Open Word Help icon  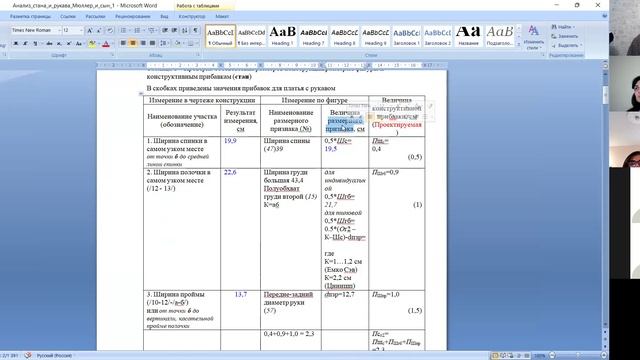[x=604, y=16]
